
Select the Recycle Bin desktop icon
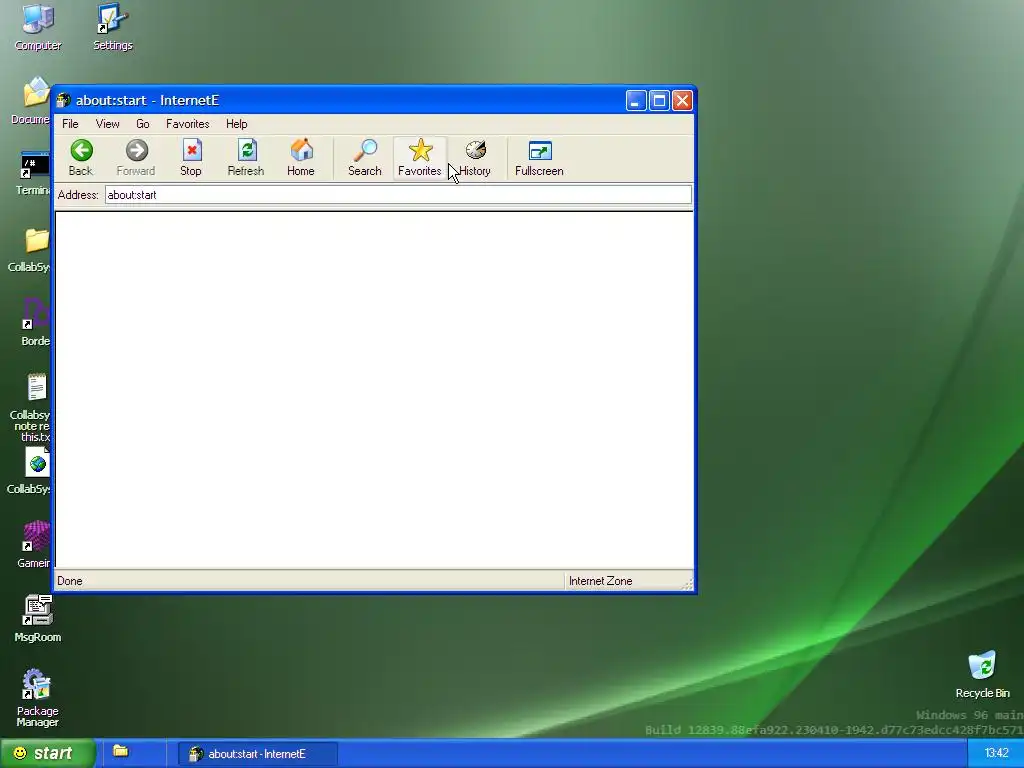pyautogui.click(x=982, y=675)
